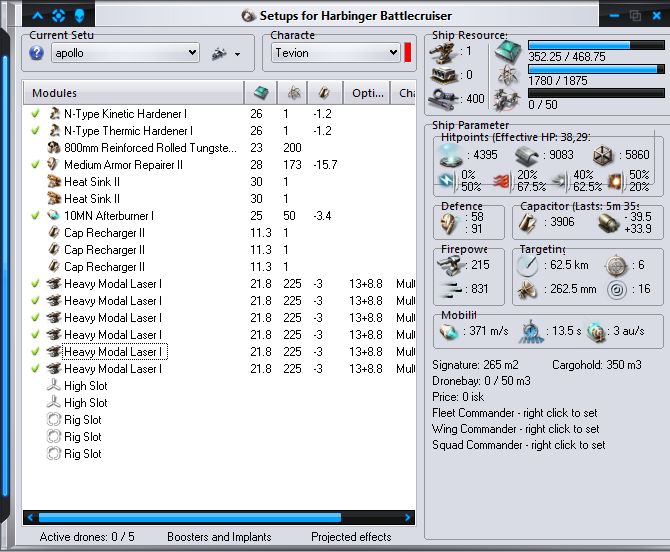The height and width of the screenshot is (552, 670).
Task: Toggle the 10MN Afterburner I checkmark
Action: [x=36, y=216]
